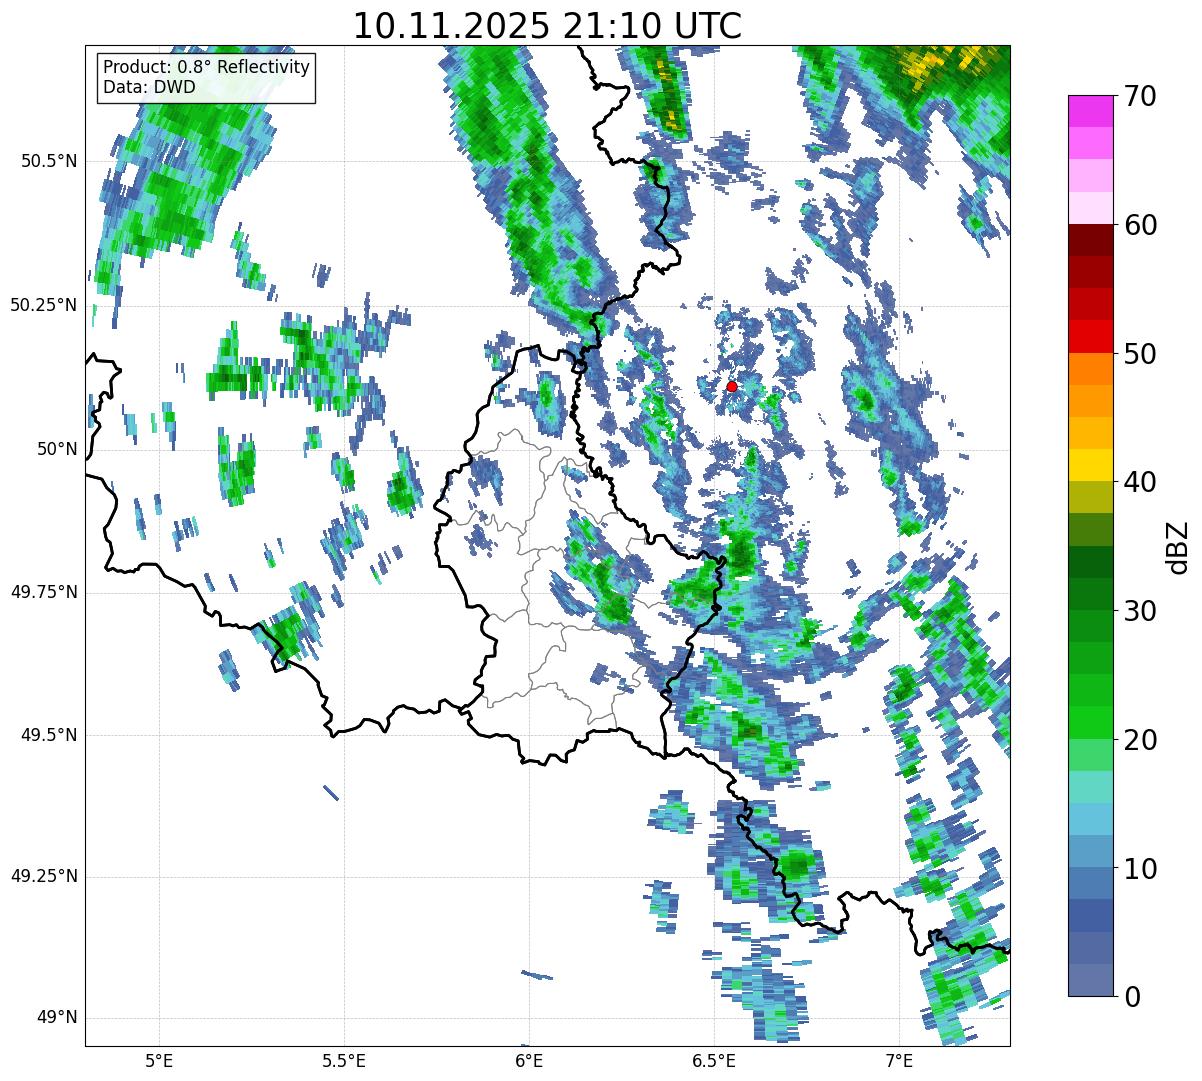
Task: Click the longitude label 6.5°E
Action: click(714, 1060)
